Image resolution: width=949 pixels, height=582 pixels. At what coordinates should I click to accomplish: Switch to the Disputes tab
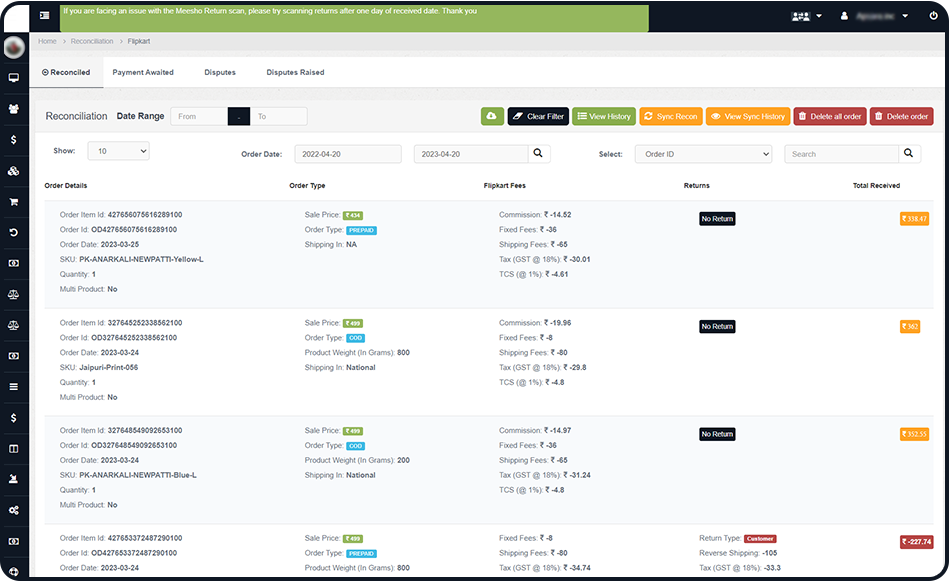click(x=220, y=73)
